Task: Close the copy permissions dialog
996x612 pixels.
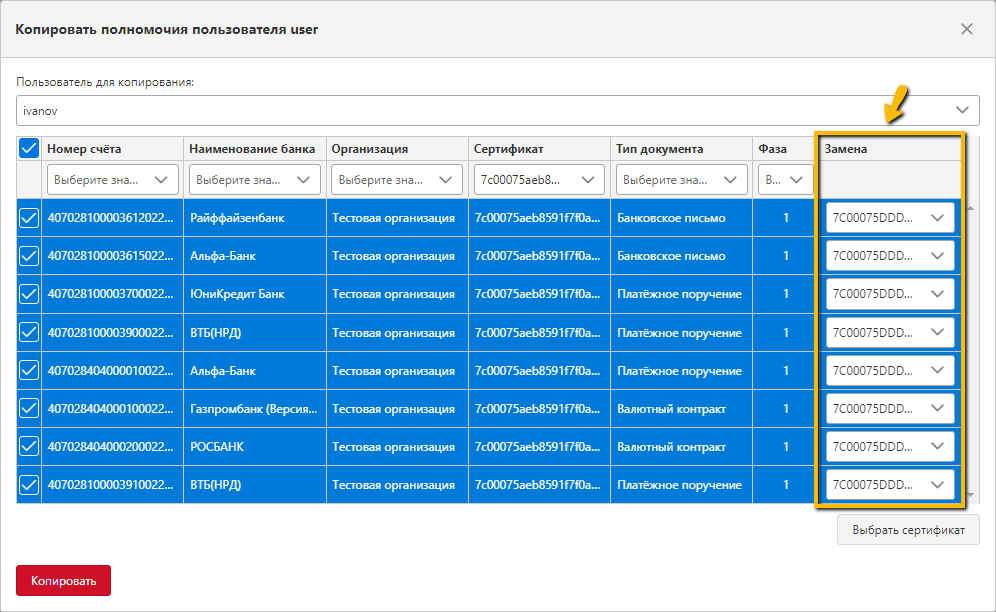Action: (966, 29)
